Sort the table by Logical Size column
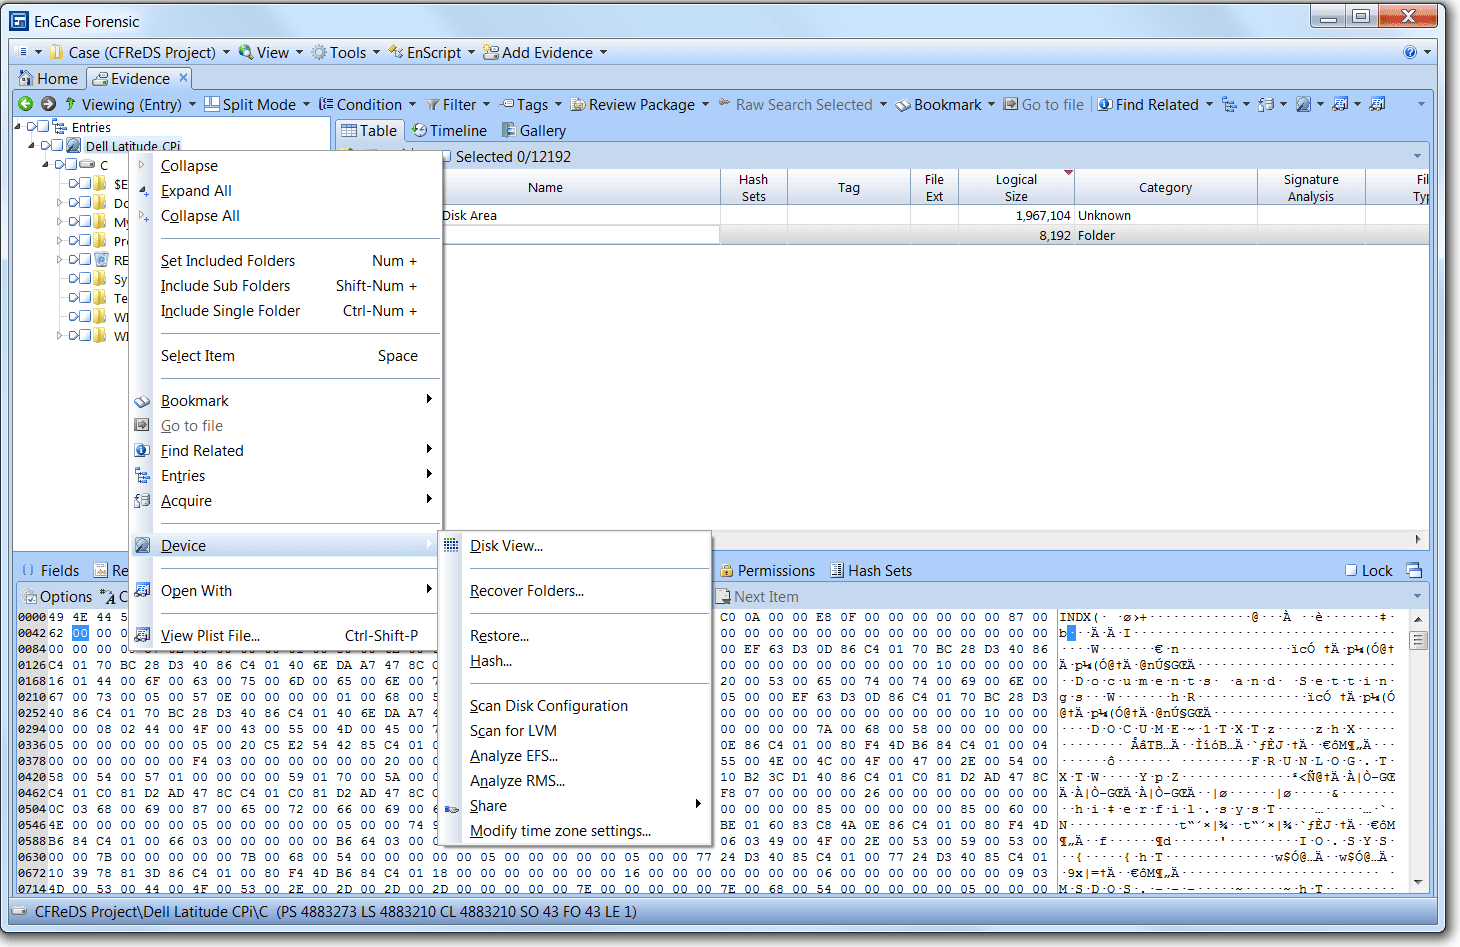The width and height of the screenshot is (1460, 947). pos(1016,187)
